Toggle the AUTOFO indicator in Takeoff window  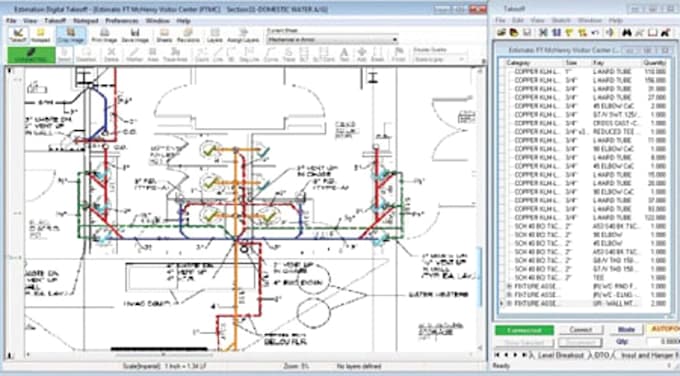click(x=663, y=330)
